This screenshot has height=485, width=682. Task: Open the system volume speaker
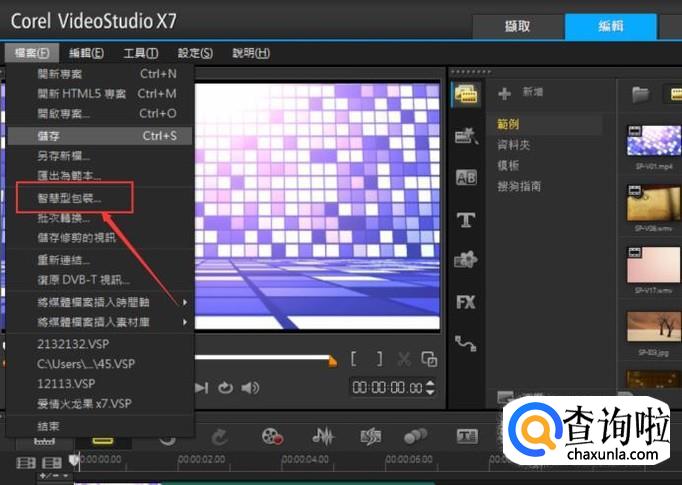click(251, 388)
